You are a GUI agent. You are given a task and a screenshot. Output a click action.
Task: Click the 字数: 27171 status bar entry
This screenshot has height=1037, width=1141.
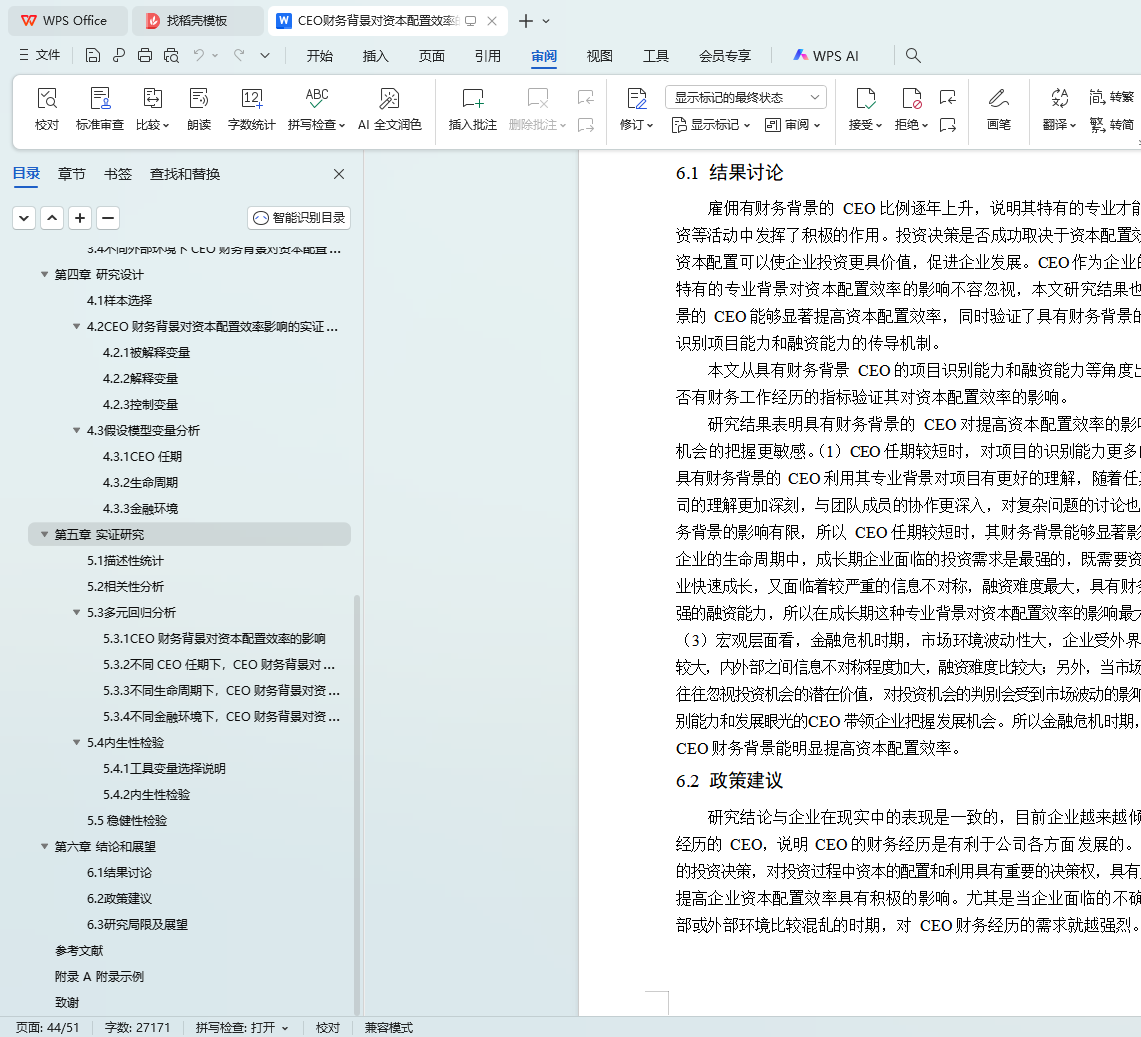coord(138,1028)
